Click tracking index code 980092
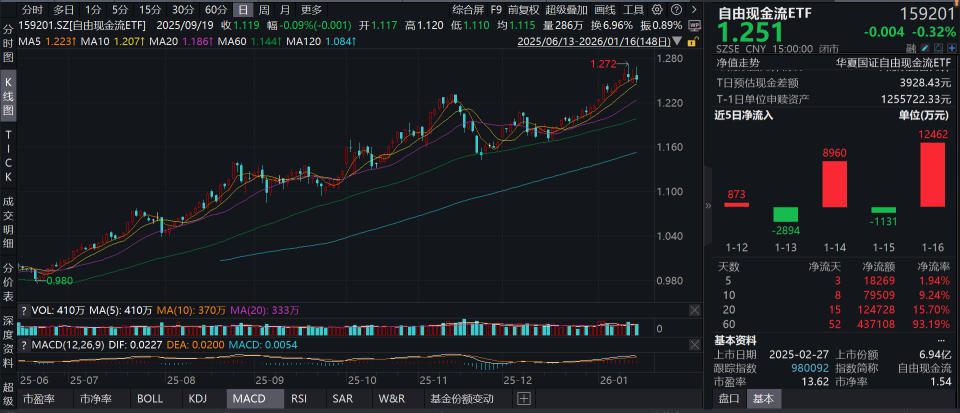Image resolution: width=960 pixels, height=413 pixels. pos(812,368)
